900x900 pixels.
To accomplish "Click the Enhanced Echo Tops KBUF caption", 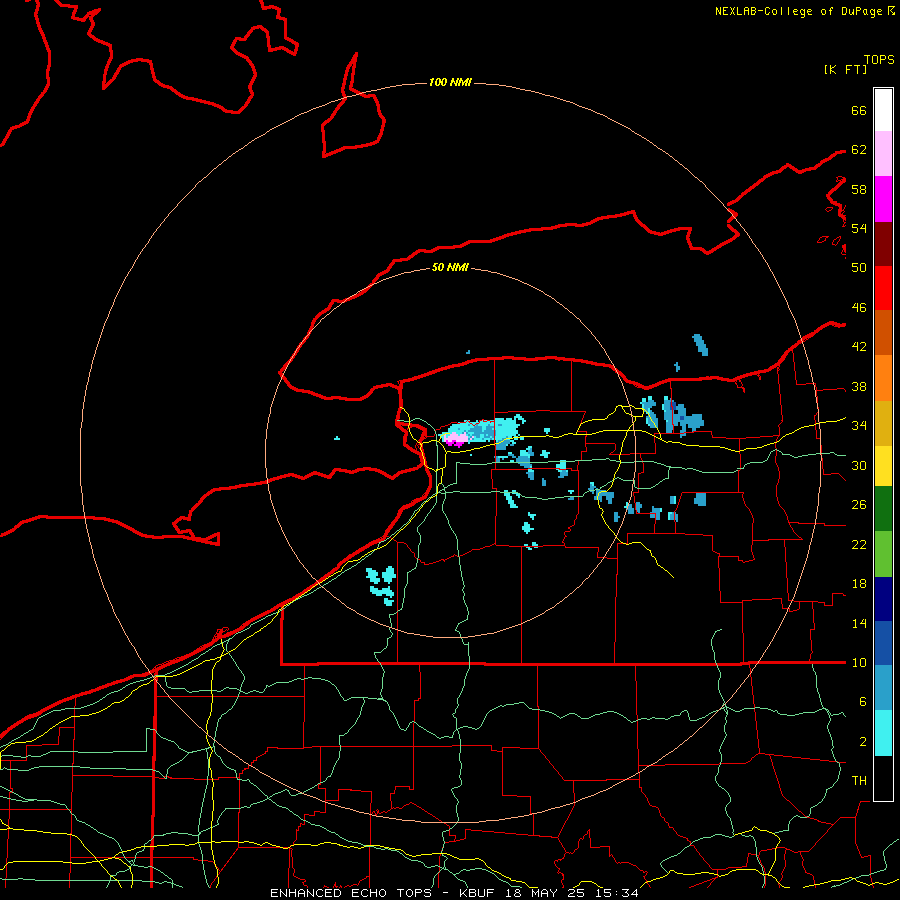I will click(x=454, y=893).
